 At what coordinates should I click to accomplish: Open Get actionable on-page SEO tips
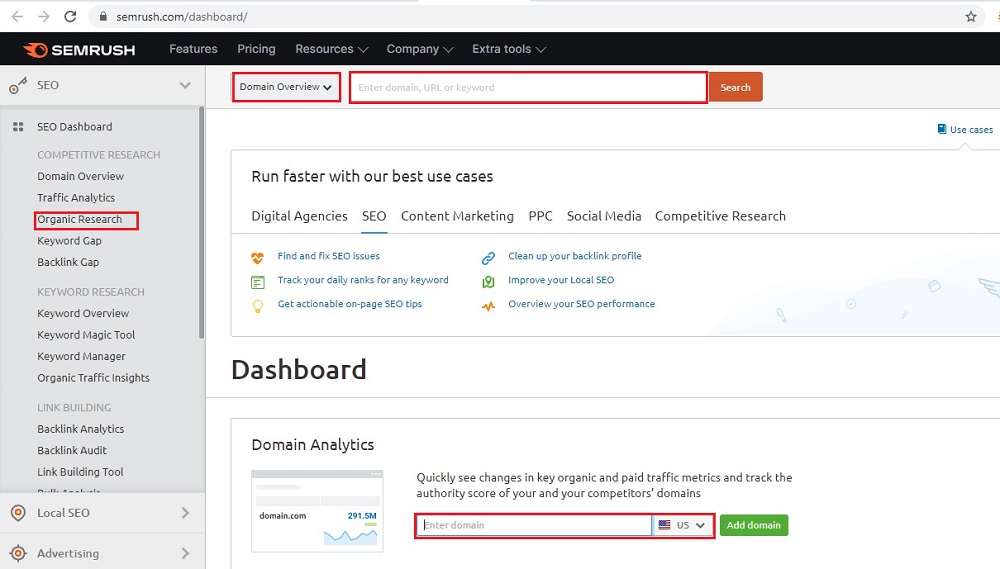point(349,304)
